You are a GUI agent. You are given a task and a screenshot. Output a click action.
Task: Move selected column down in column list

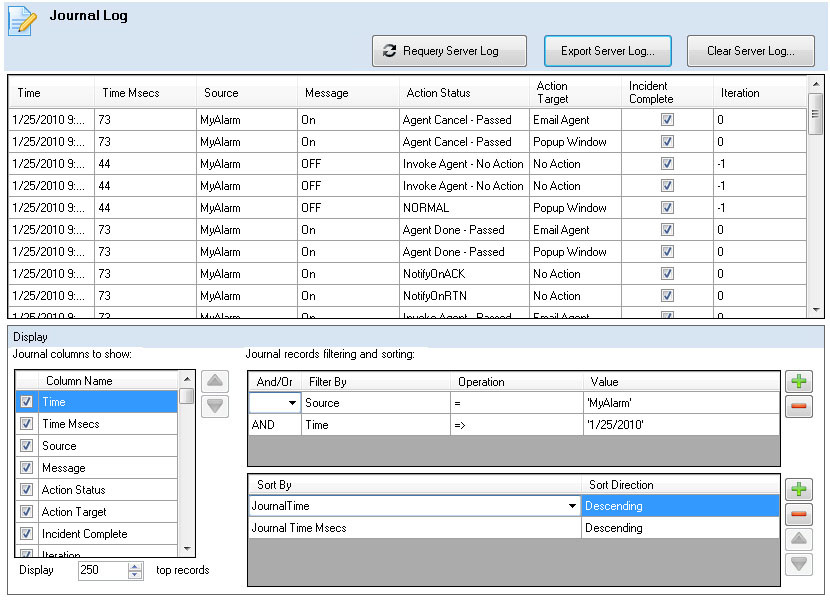[x=216, y=406]
